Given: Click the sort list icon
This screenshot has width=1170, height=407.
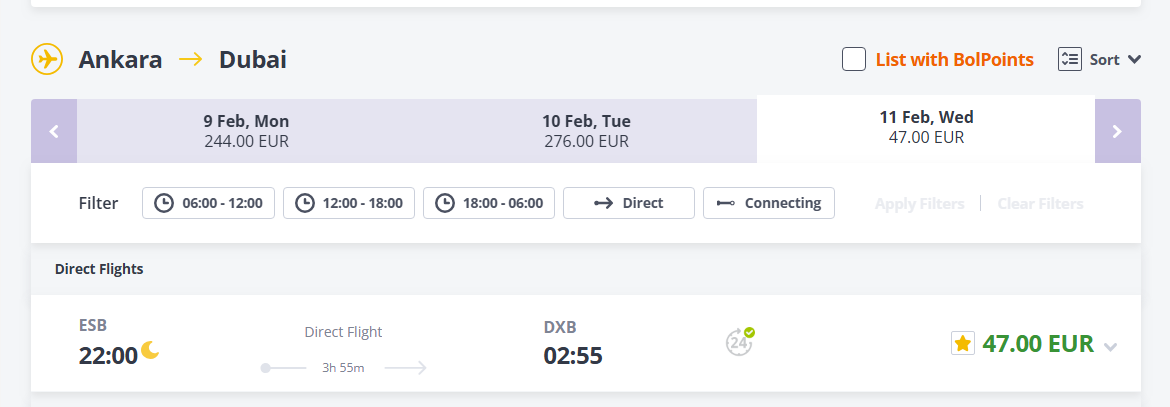Looking at the screenshot, I should point(1069,59).
